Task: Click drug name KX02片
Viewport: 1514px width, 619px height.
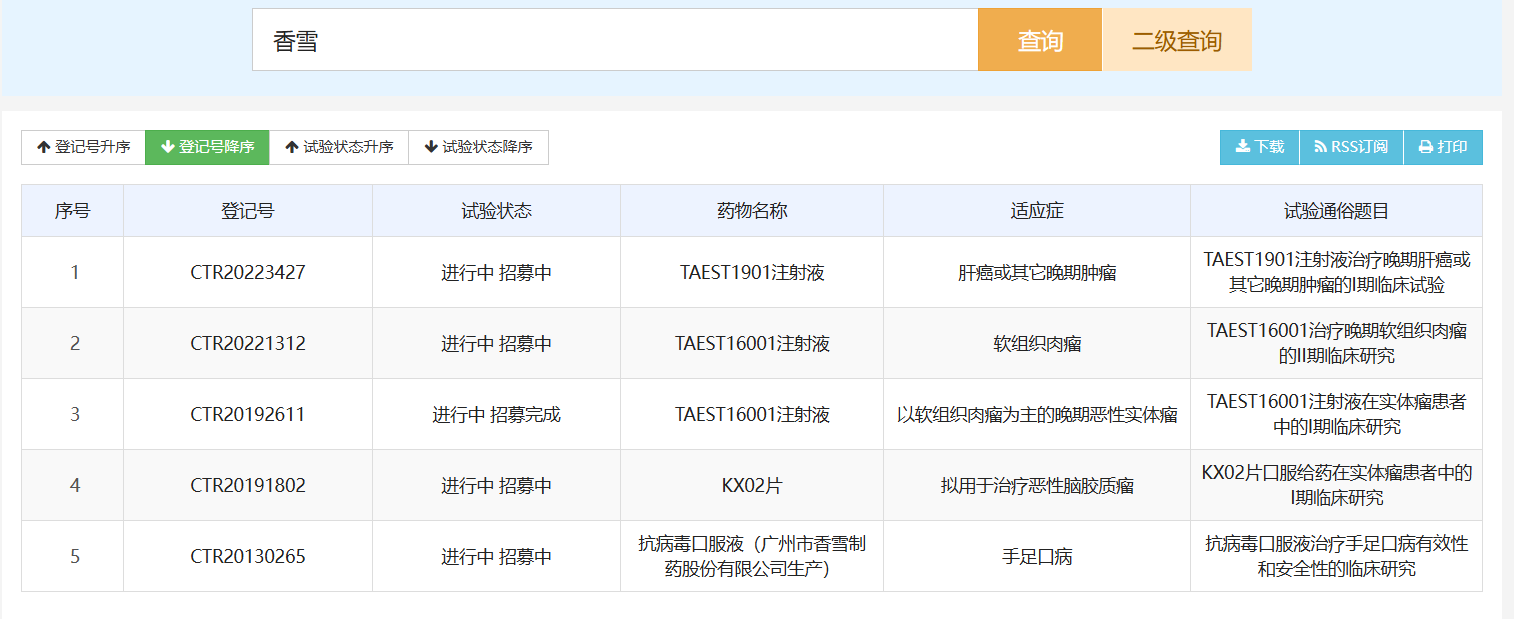Action: click(x=752, y=485)
